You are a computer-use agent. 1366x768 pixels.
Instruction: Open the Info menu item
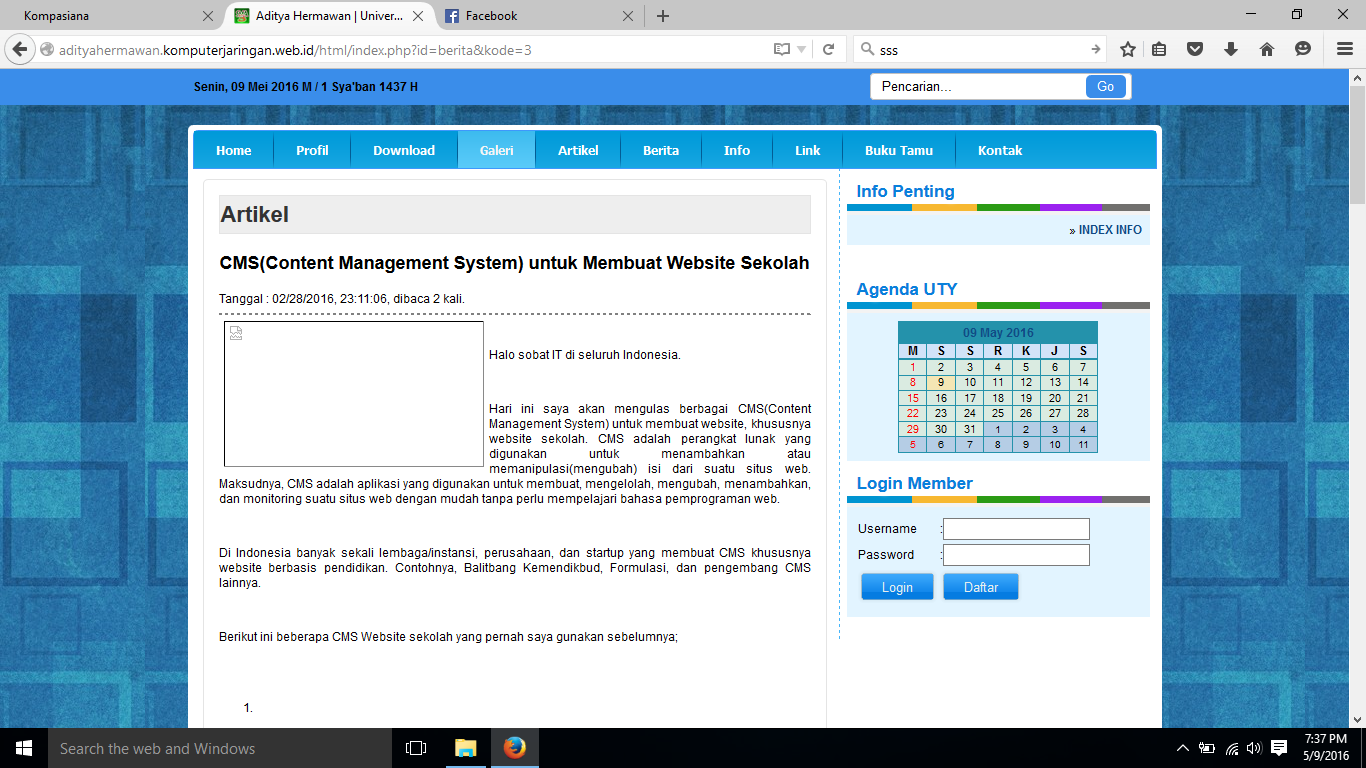point(737,150)
